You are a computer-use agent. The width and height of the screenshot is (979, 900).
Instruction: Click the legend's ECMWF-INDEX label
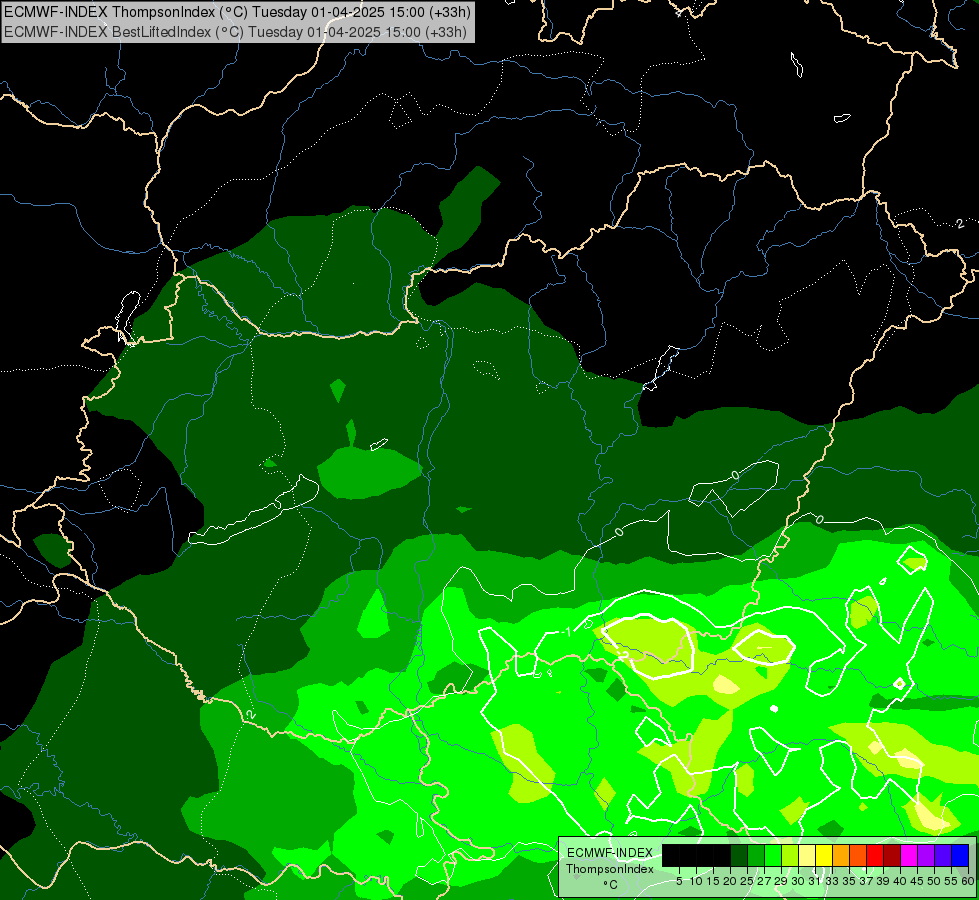coord(610,853)
